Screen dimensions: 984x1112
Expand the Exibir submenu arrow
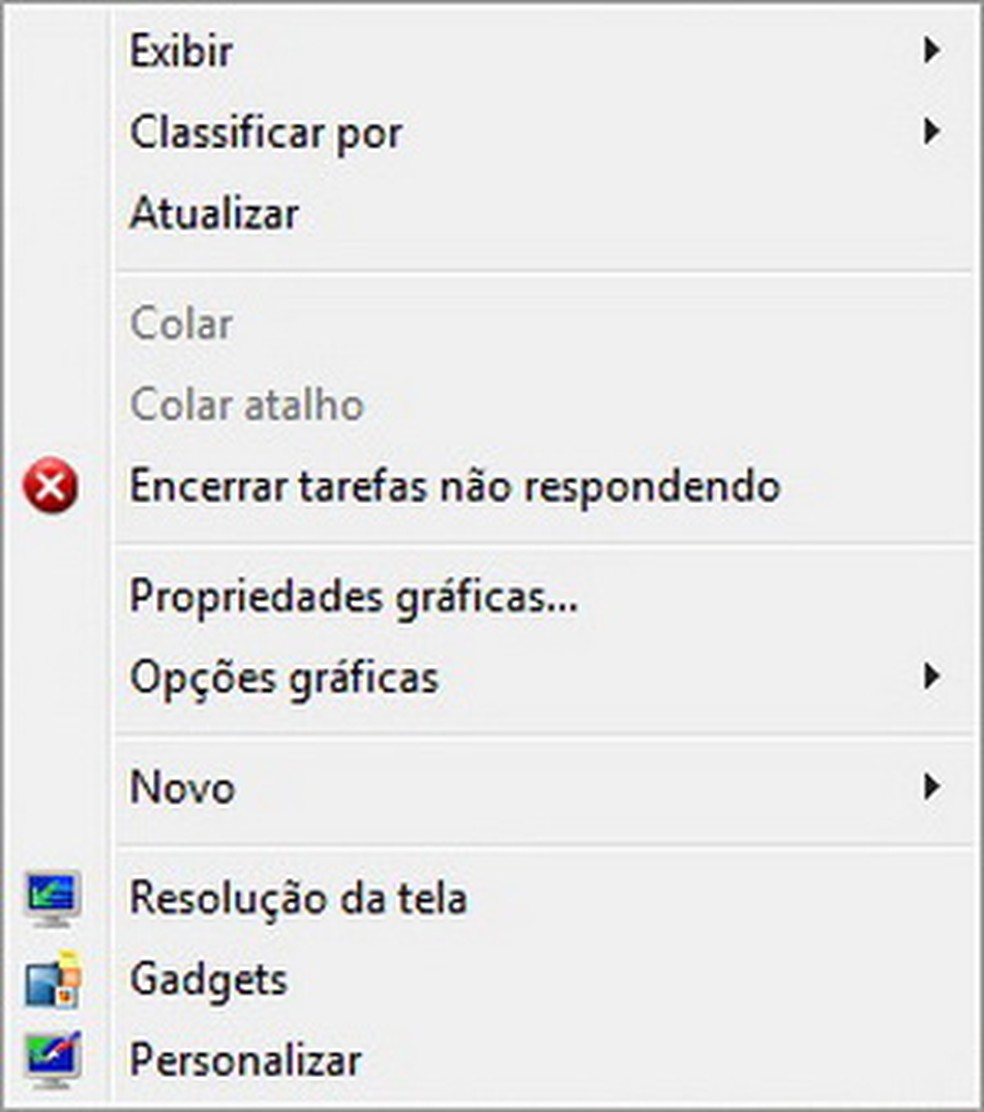932,50
